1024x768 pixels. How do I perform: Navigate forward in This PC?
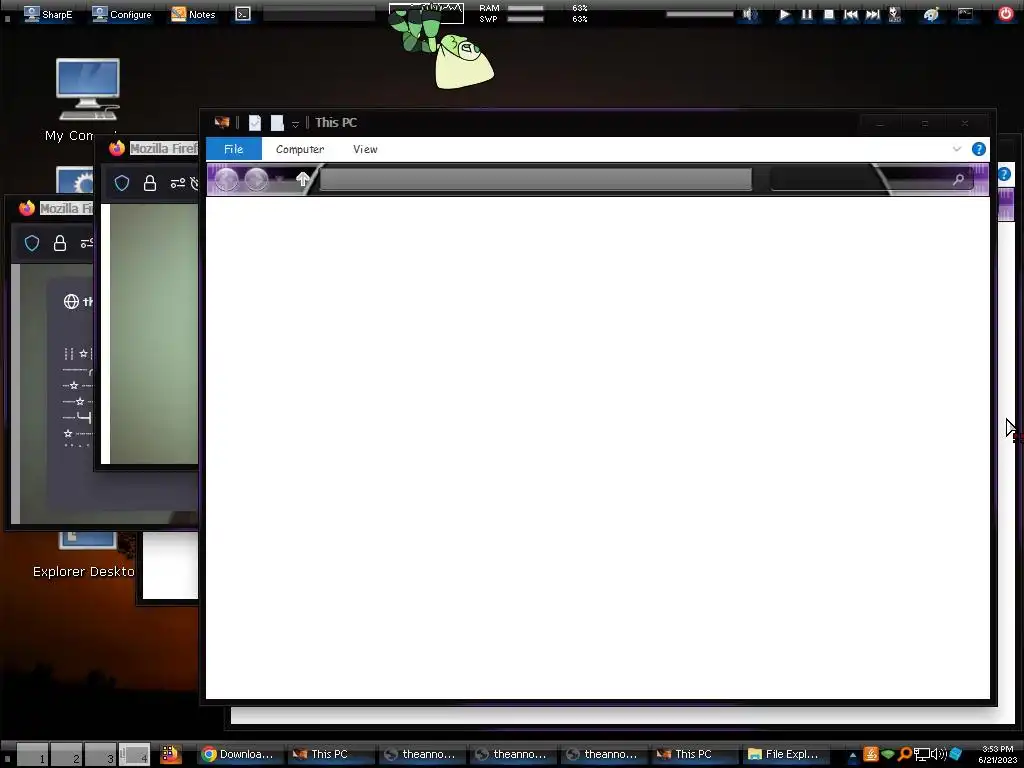(x=256, y=179)
